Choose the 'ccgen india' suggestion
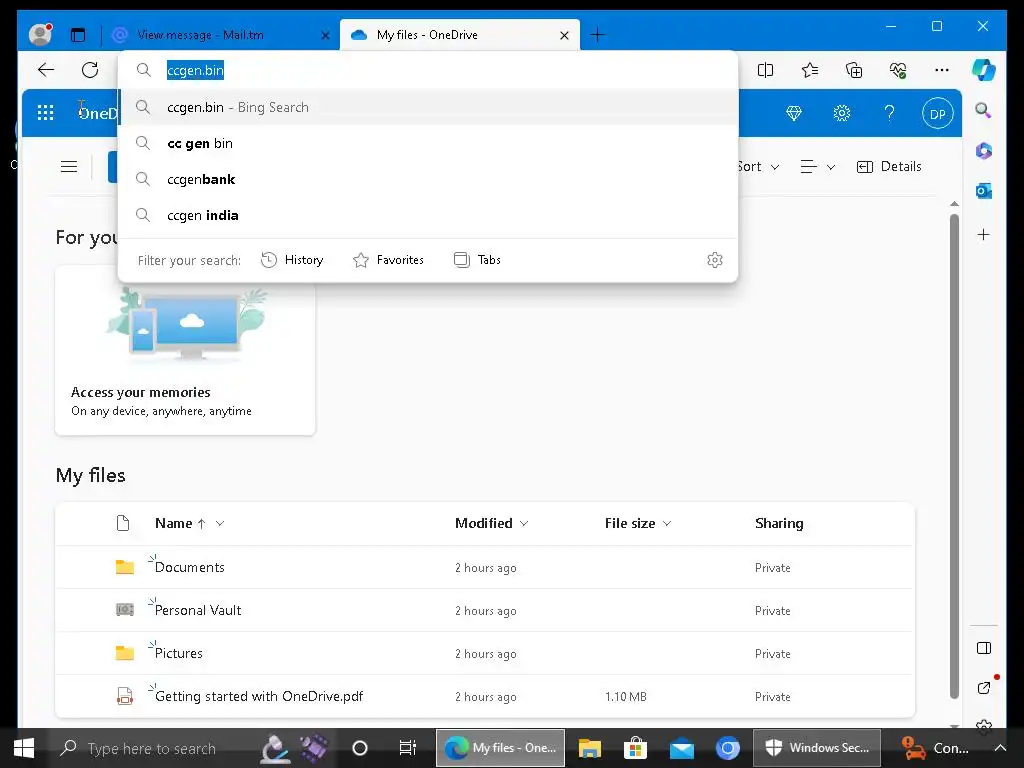Viewport: 1024px width, 768px height. tap(428, 215)
